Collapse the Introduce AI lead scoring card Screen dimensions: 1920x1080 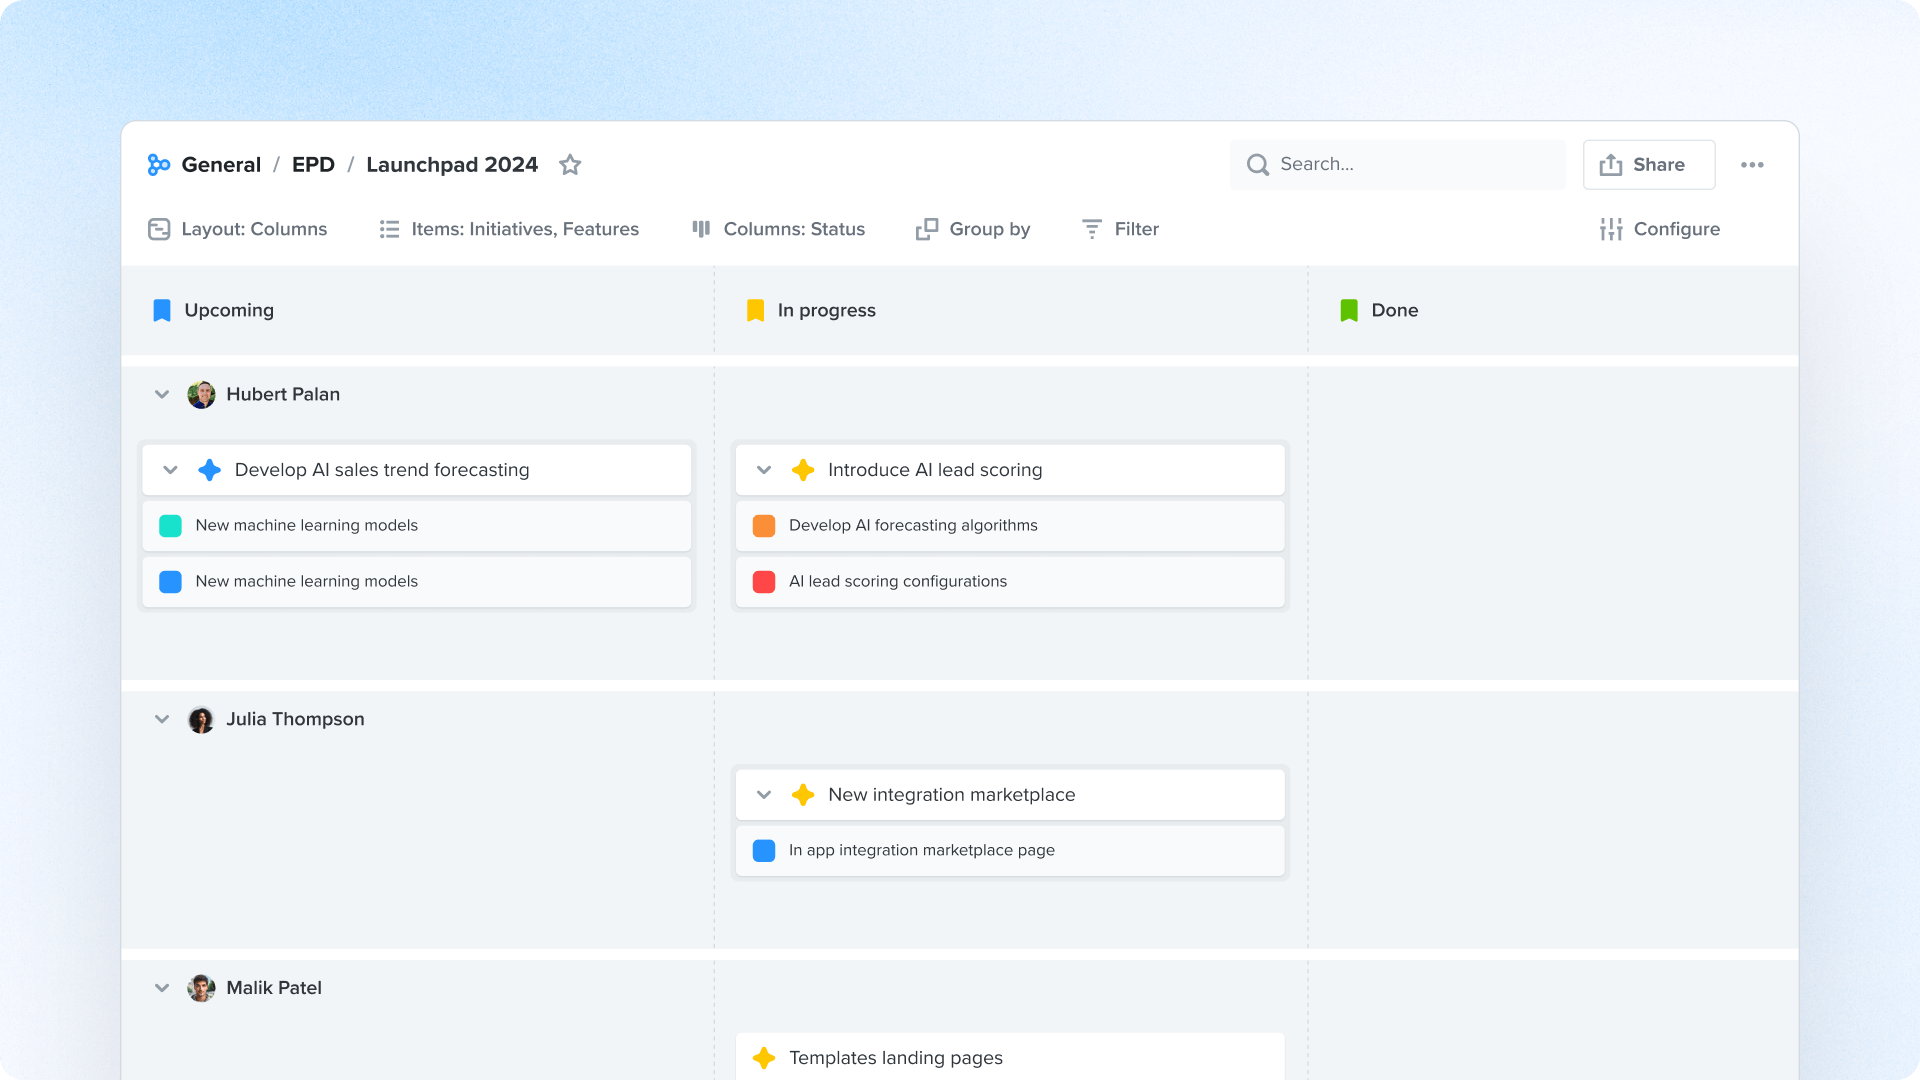764,470
